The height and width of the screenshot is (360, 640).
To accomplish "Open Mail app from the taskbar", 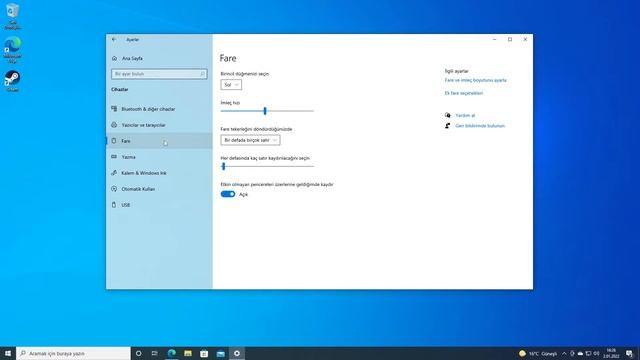I will 220,353.
